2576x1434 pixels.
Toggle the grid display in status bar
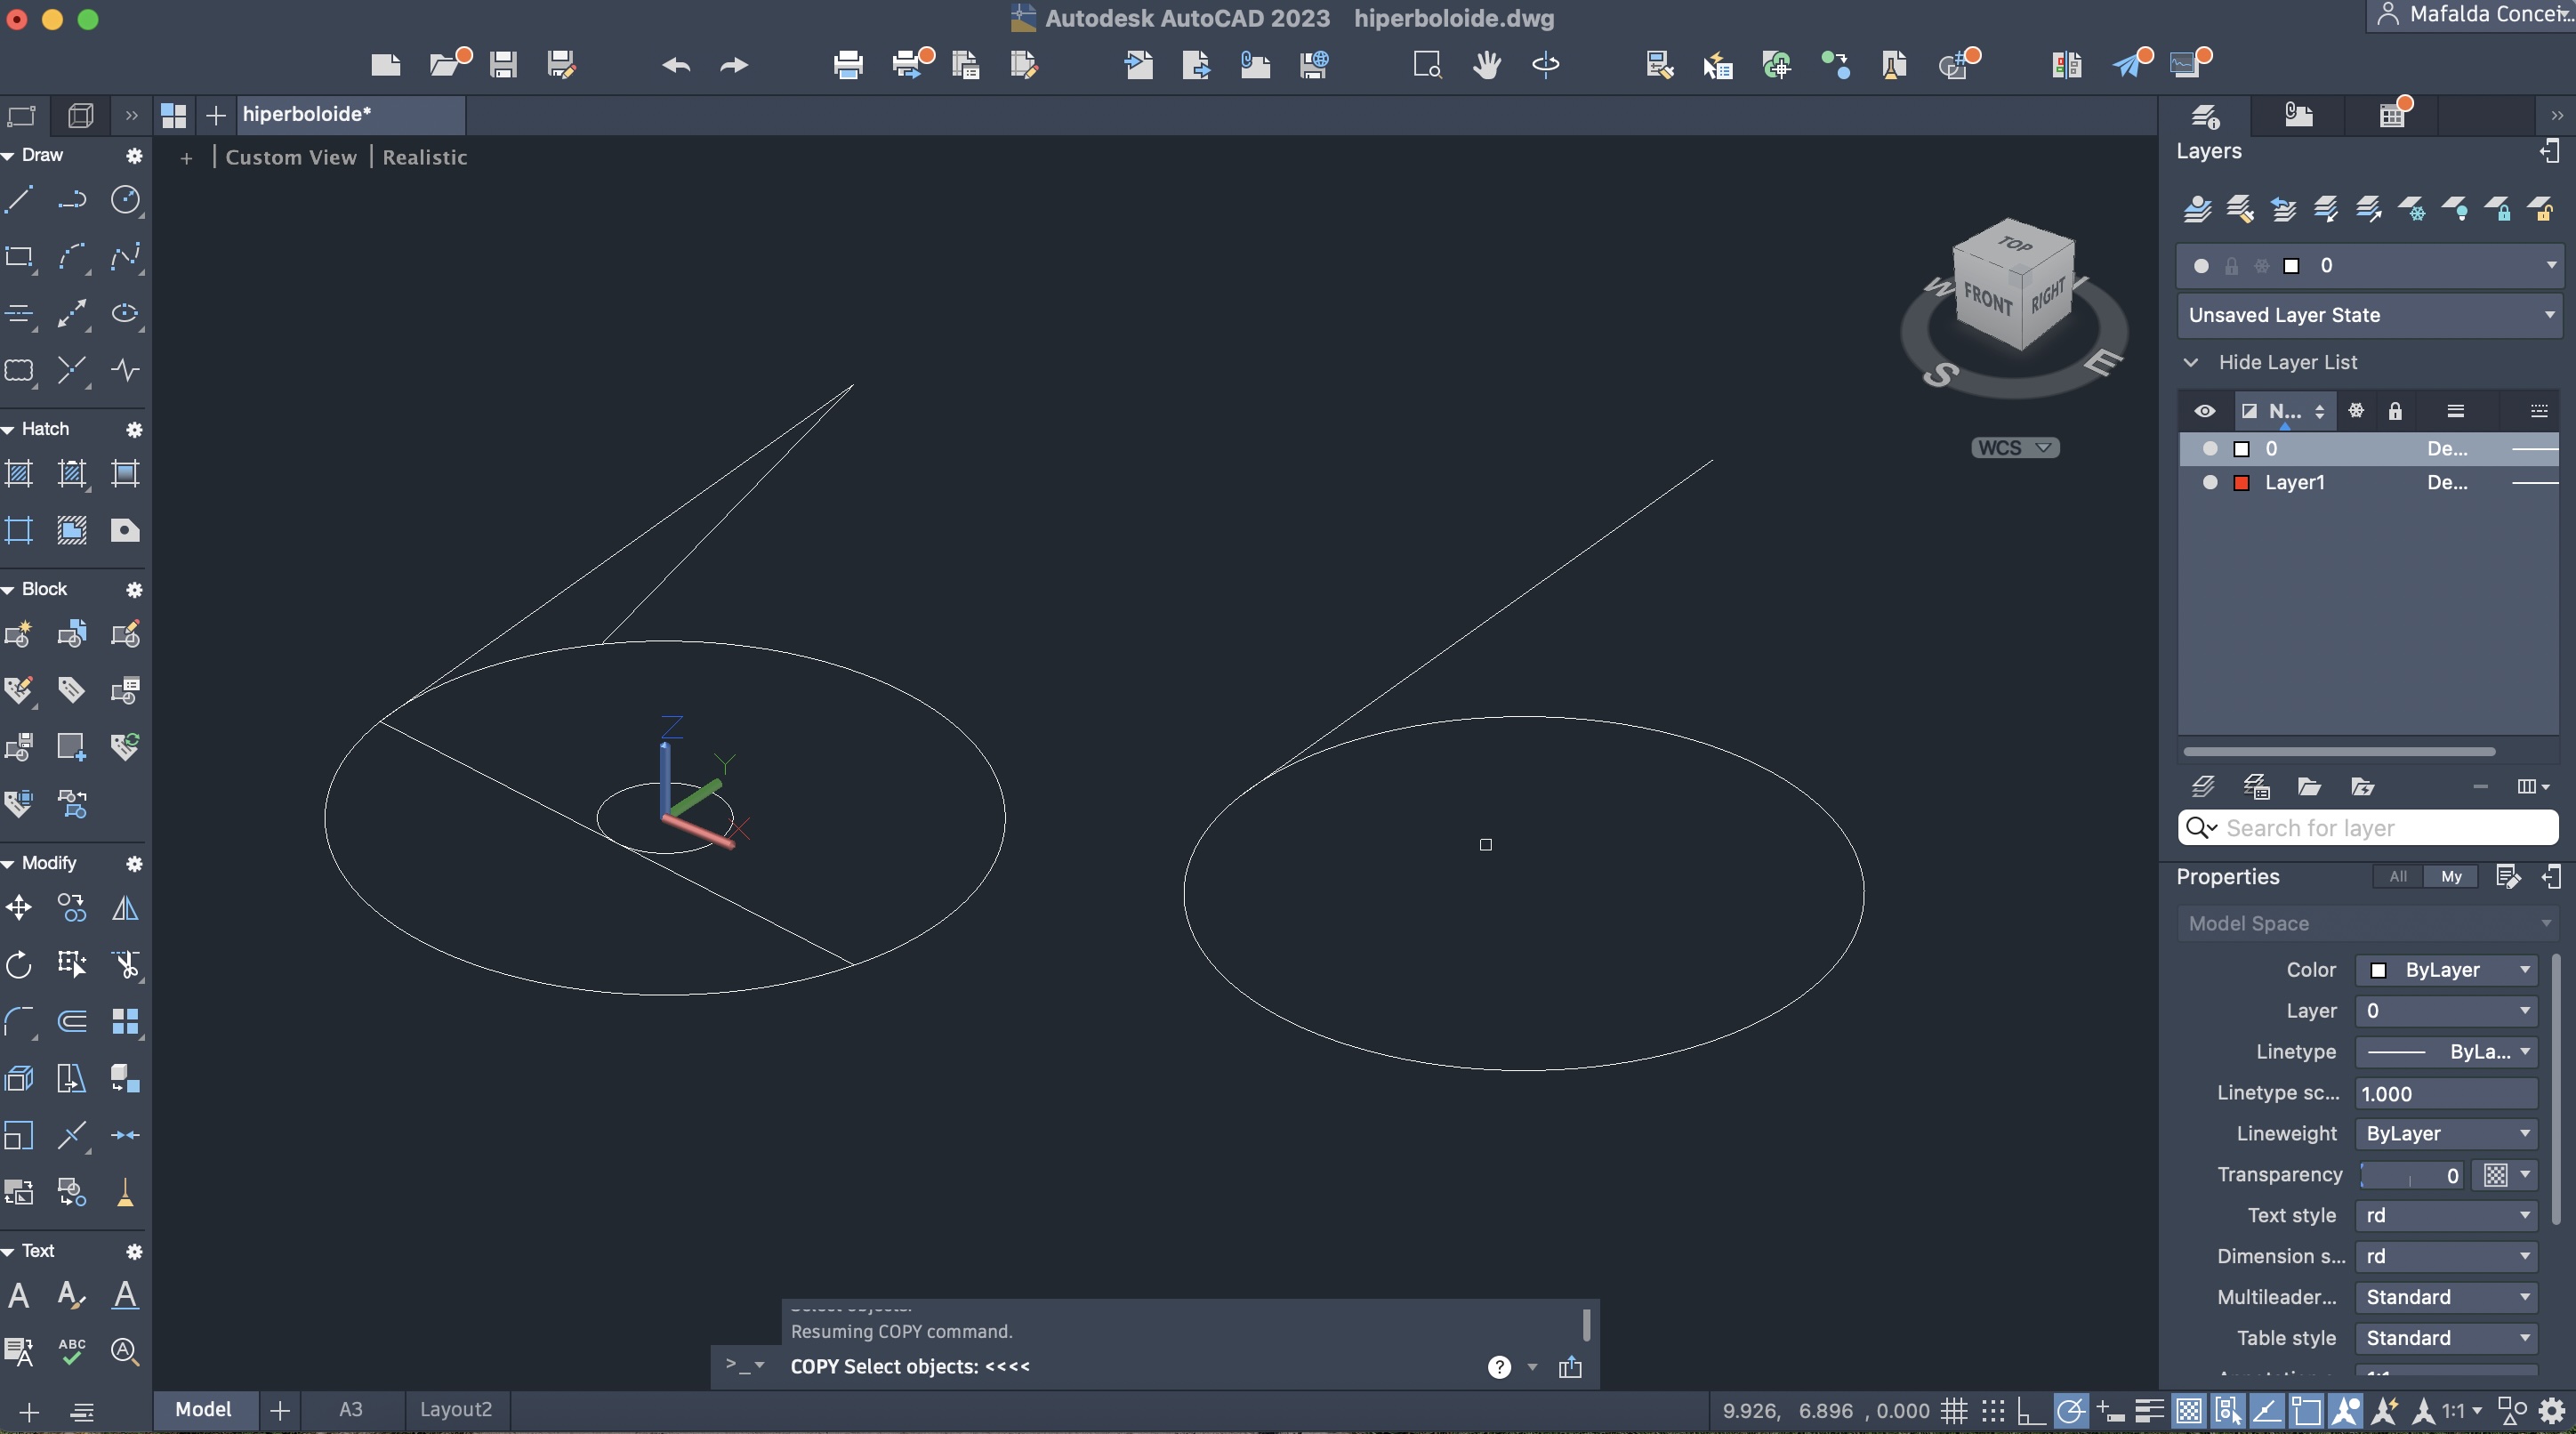pos(1954,1411)
